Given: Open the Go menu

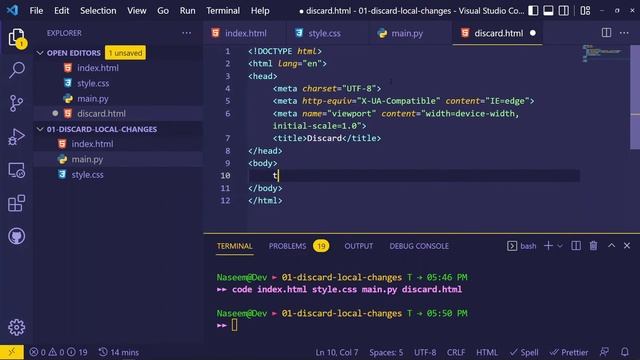Looking at the screenshot, I should tap(163, 11).
